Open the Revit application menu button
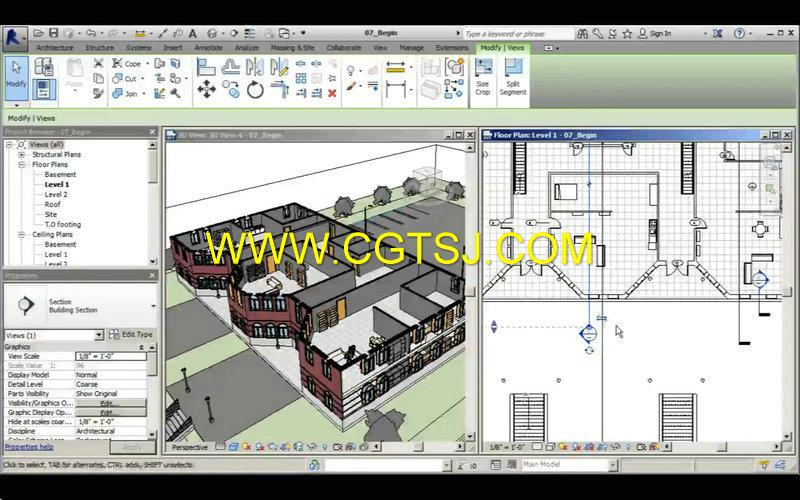Screen dimensions: 800x500 point(14,39)
